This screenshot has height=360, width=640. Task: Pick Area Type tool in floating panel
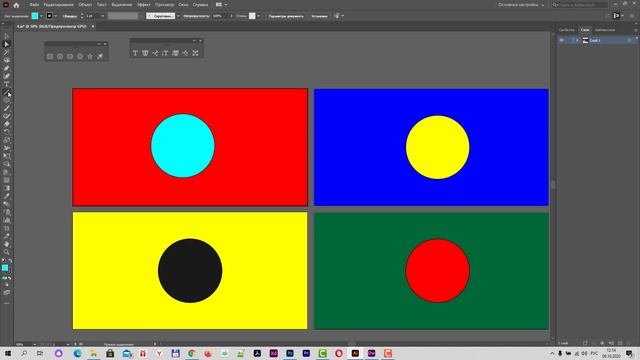[x=145, y=53]
